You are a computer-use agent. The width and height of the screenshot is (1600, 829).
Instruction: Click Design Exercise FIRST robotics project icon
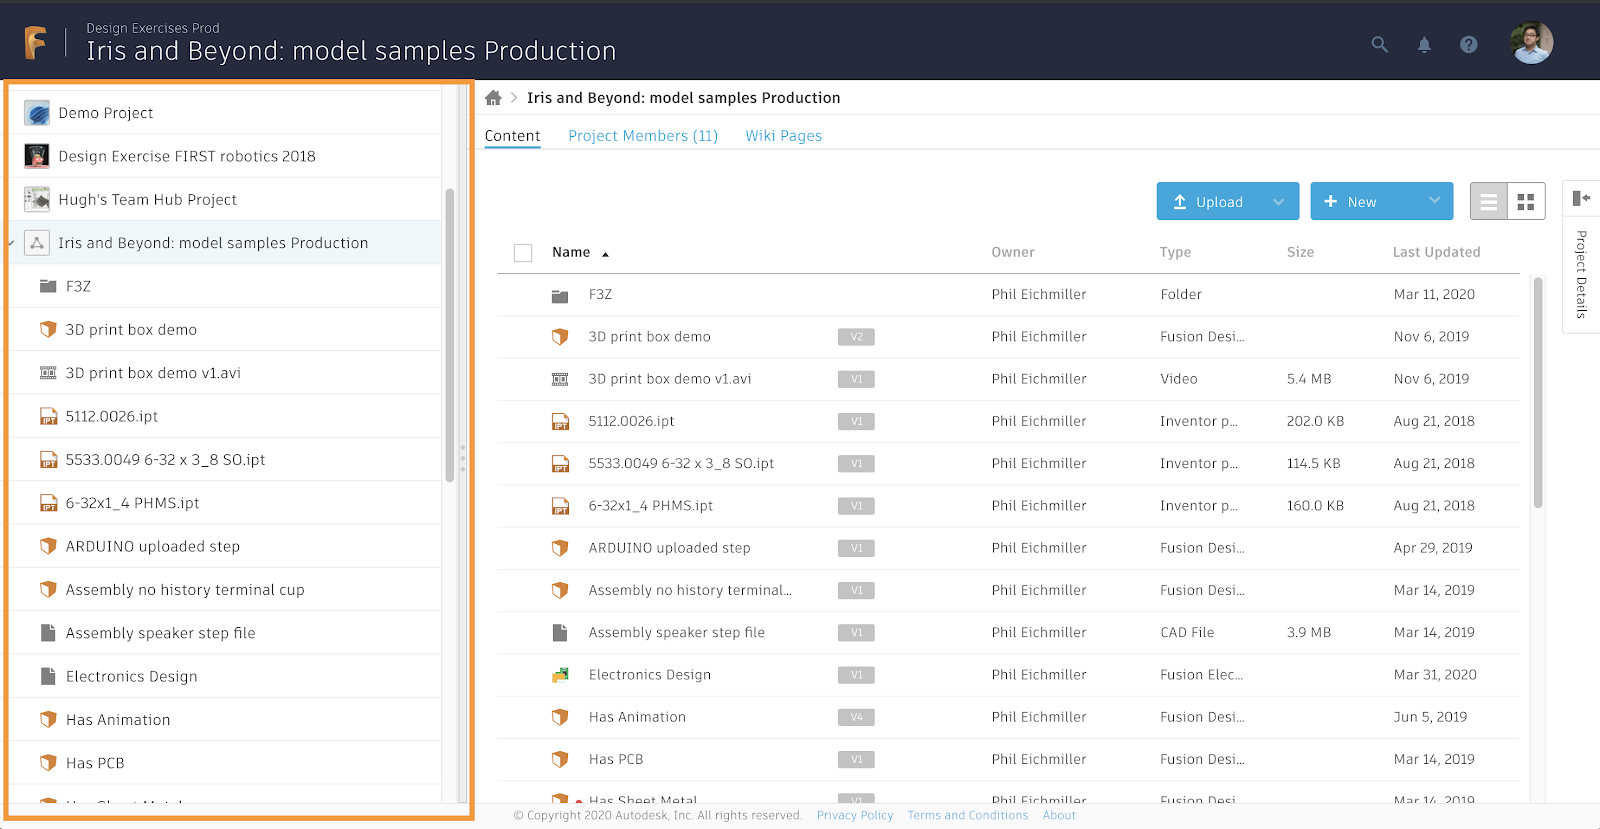[37, 156]
